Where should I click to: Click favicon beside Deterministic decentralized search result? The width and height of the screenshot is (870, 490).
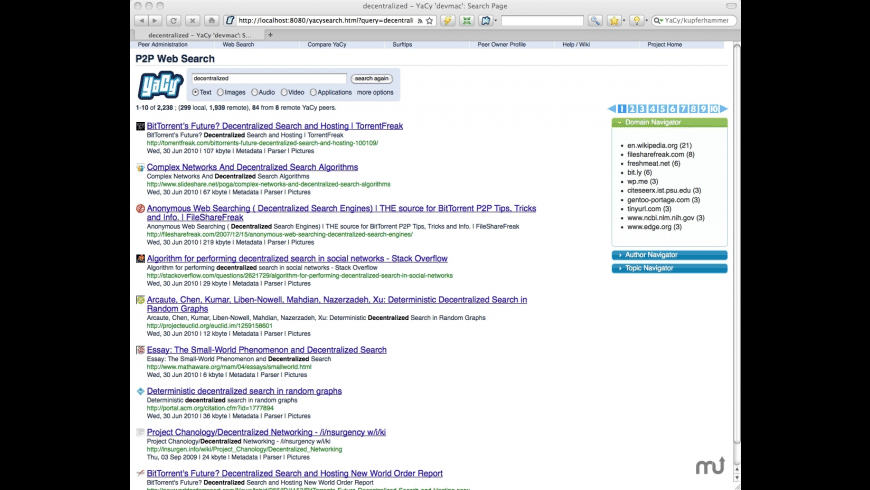pyautogui.click(x=140, y=391)
